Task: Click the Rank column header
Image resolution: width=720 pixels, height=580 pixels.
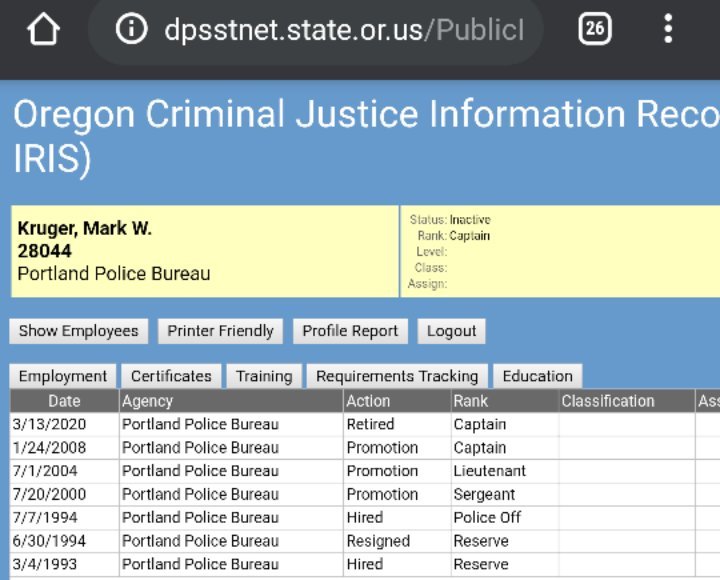Action: tap(505, 401)
